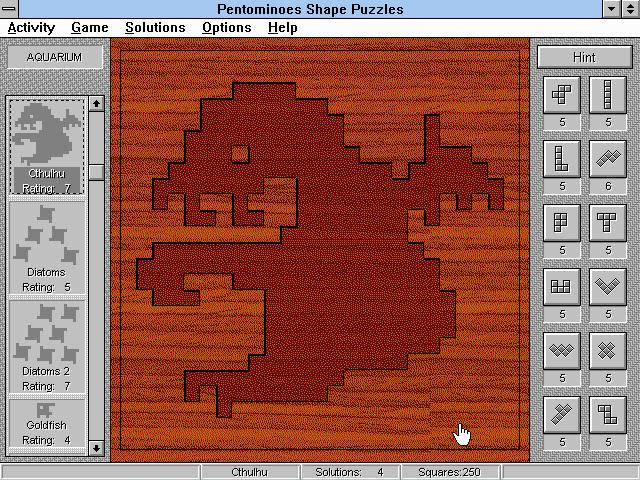Choose the Y-pentomino piece button

point(562,415)
